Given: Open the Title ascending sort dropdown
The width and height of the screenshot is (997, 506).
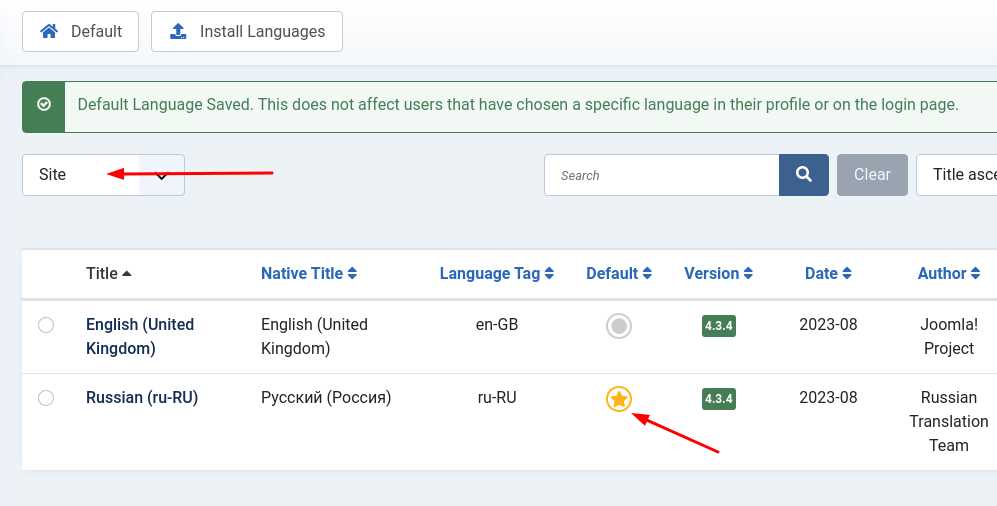Looking at the screenshot, I should (956, 175).
